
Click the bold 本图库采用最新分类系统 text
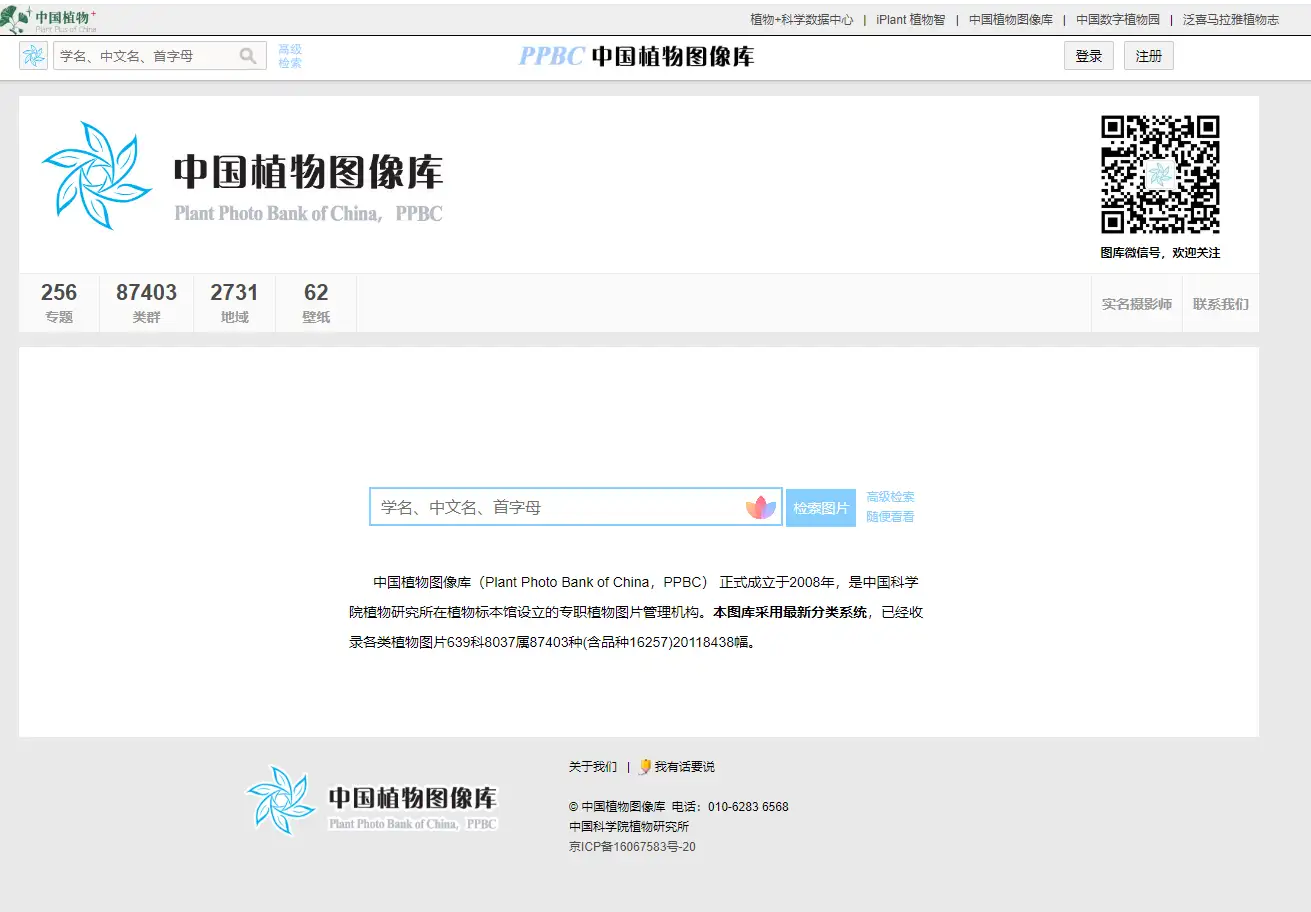(790, 612)
